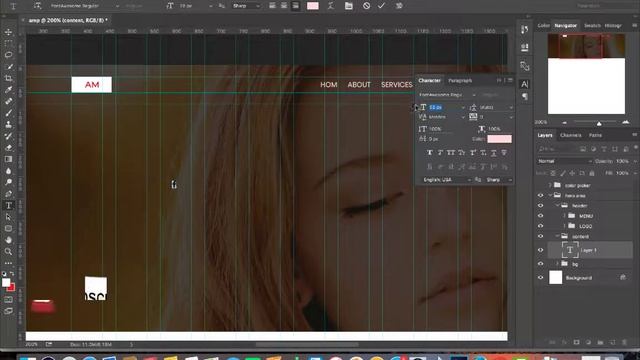Select the Move tool
This screenshot has width=640, height=360.
8,32
